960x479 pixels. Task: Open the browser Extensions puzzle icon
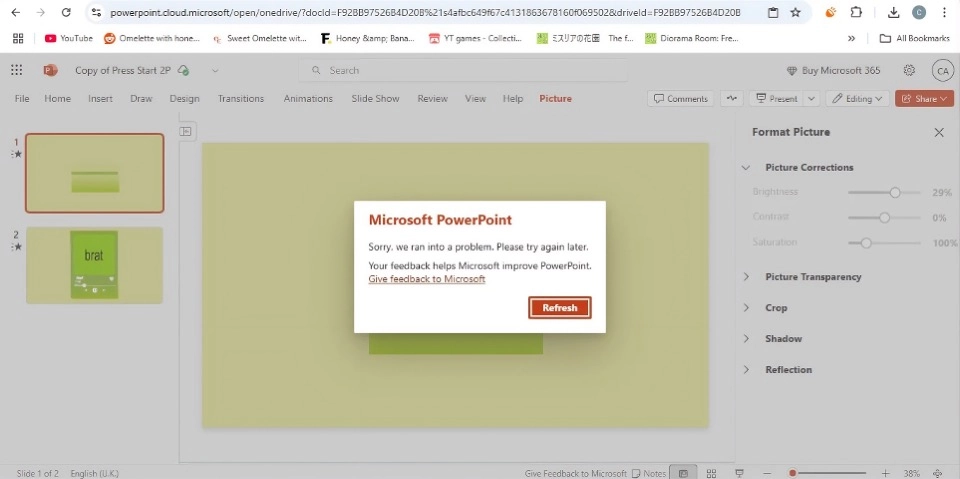click(x=856, y=12)
